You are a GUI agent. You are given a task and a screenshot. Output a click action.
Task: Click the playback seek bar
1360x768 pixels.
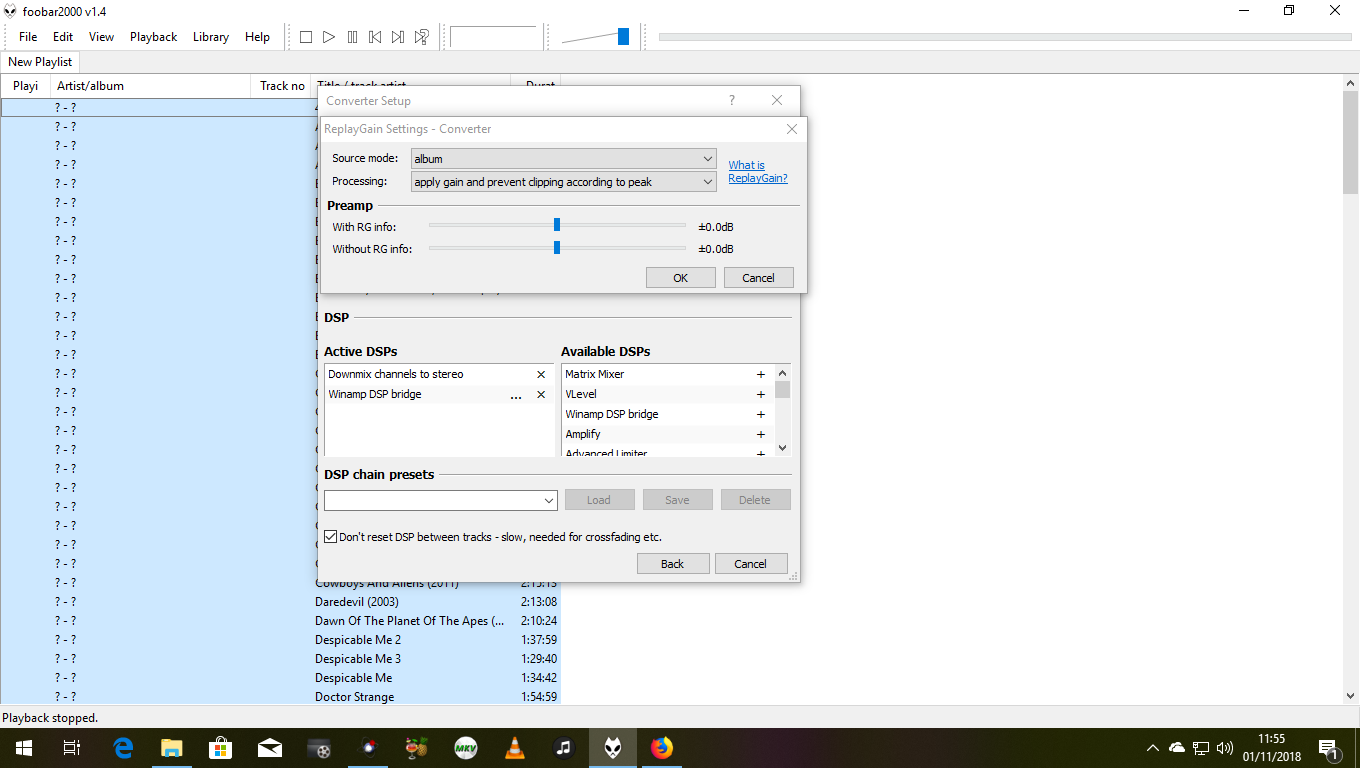1005,37
